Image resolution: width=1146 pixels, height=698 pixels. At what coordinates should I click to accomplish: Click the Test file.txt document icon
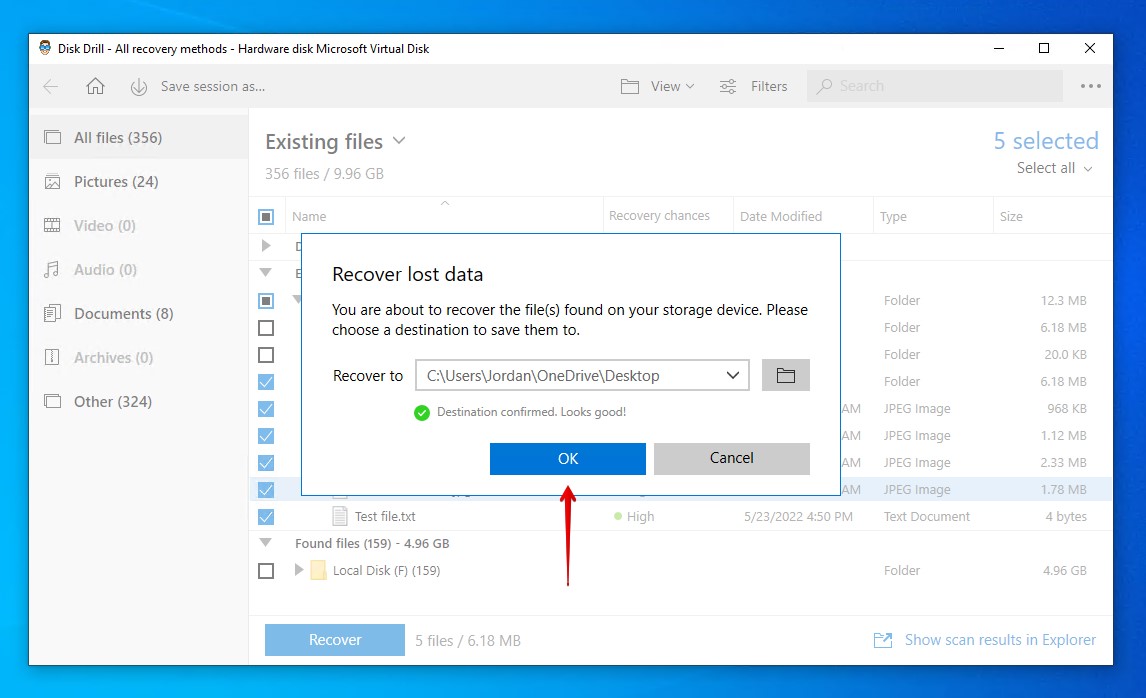[340, 516]
